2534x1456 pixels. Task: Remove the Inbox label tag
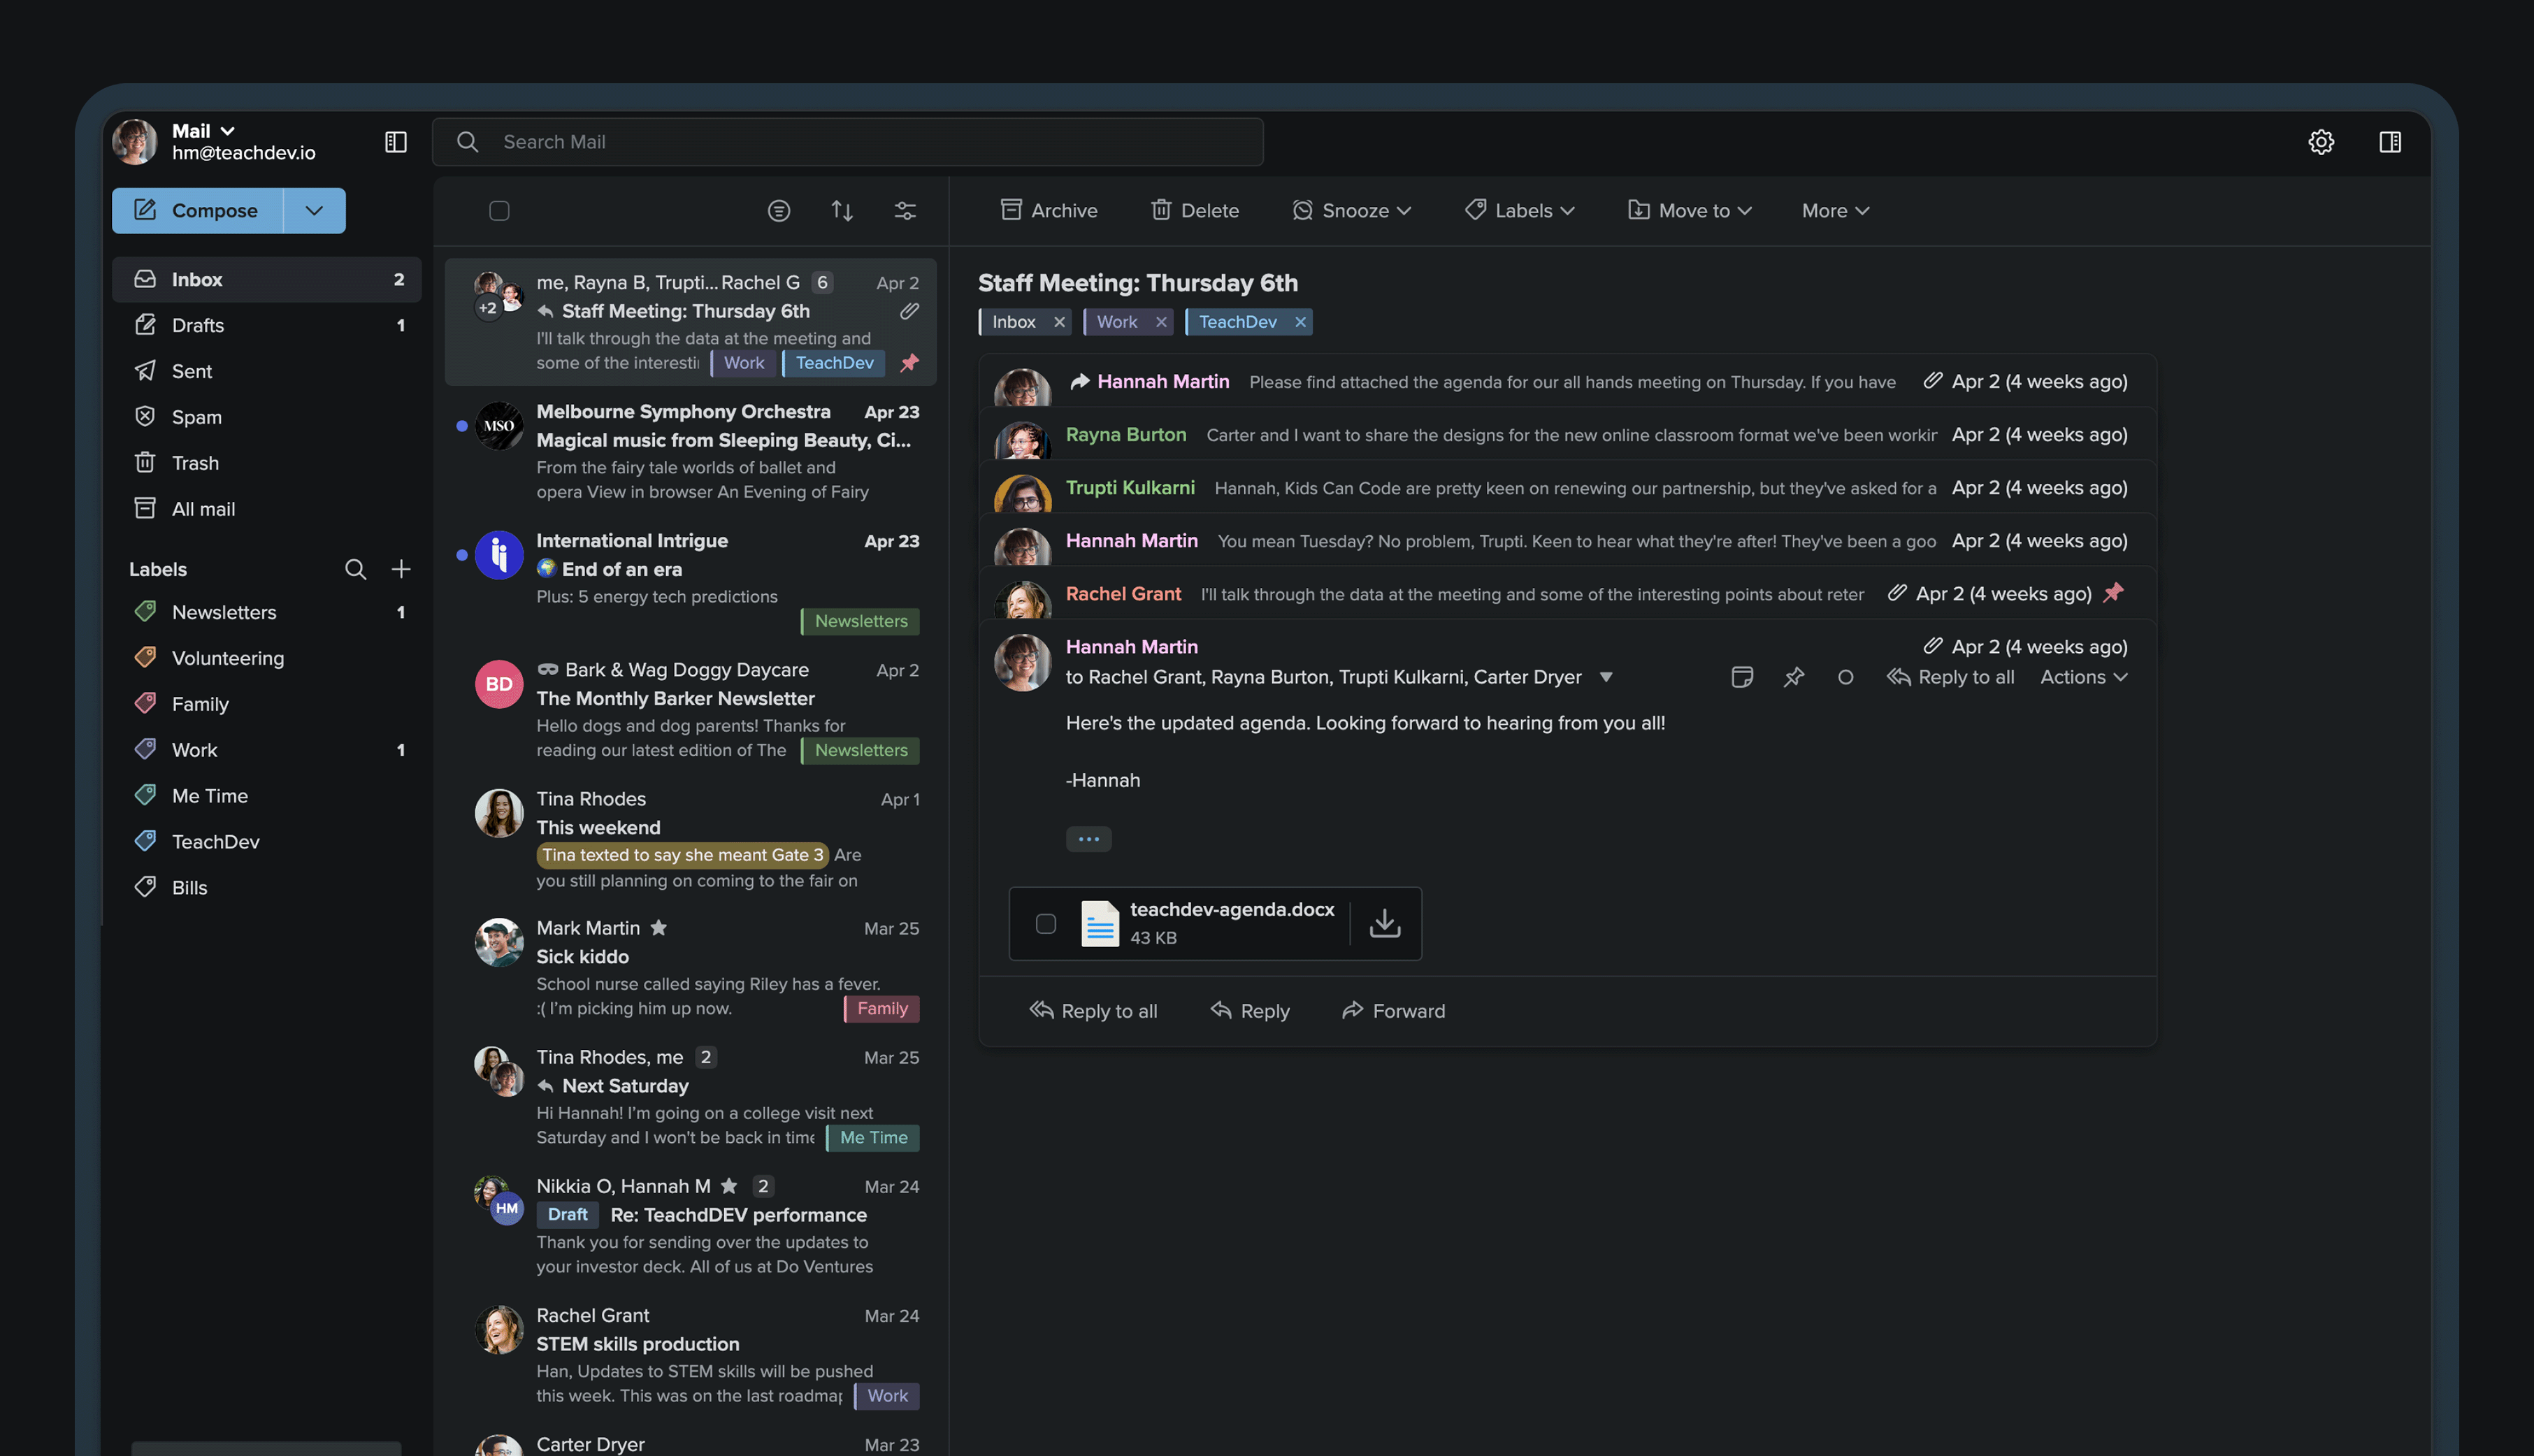[x=1059, y=322]
